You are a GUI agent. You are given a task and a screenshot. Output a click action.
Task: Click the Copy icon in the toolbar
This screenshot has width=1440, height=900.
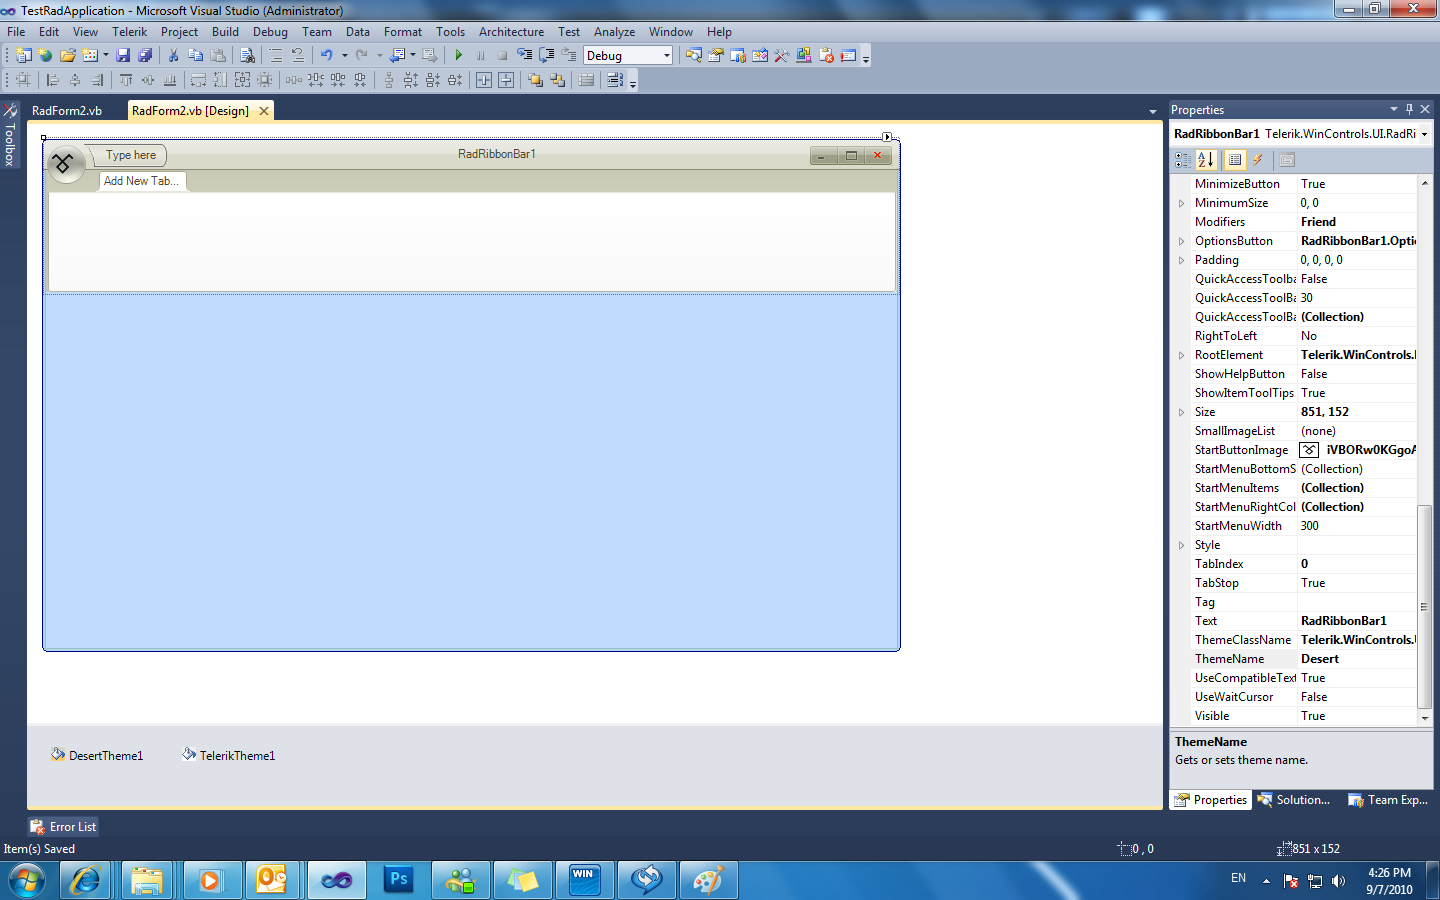tap(195, 56)
